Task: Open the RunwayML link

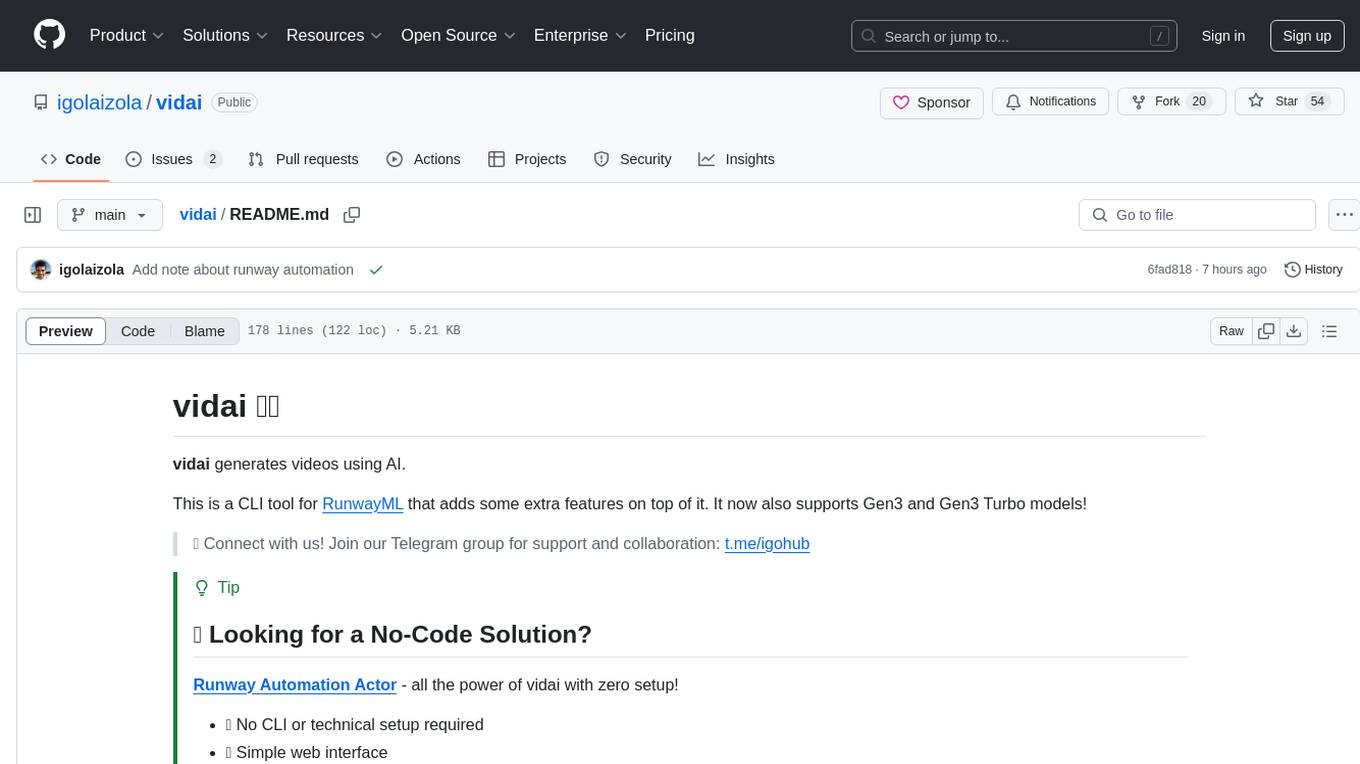Action: [362, 504]
